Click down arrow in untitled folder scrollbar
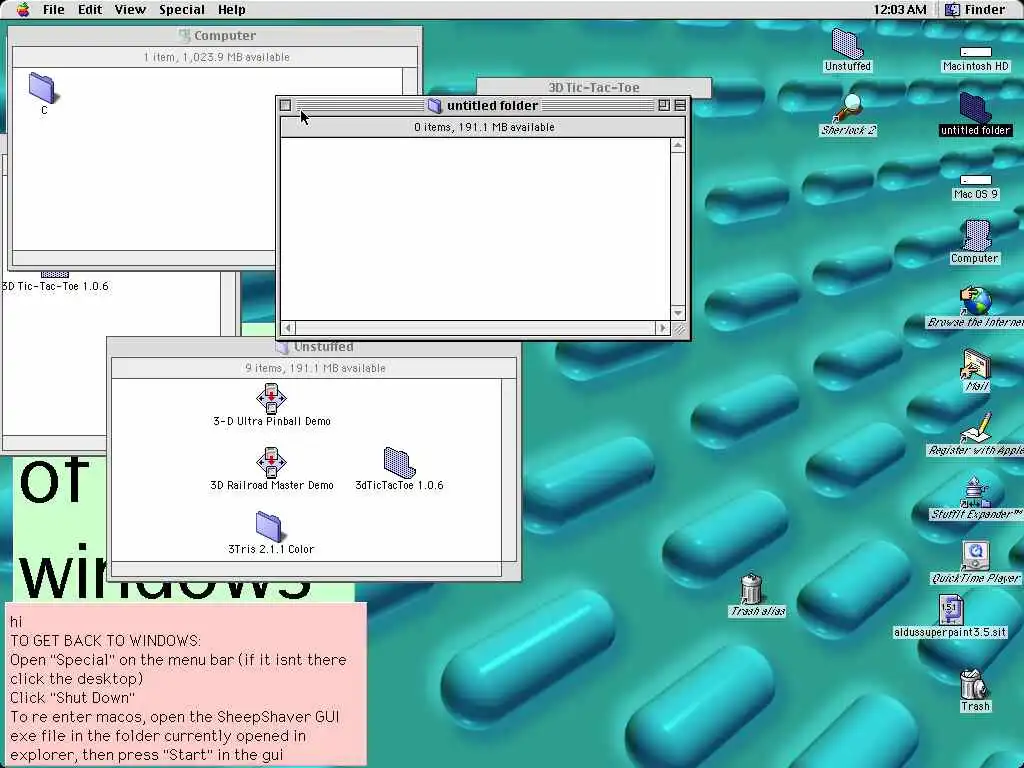Viewport: 1024px width, 768px height. 677,313
